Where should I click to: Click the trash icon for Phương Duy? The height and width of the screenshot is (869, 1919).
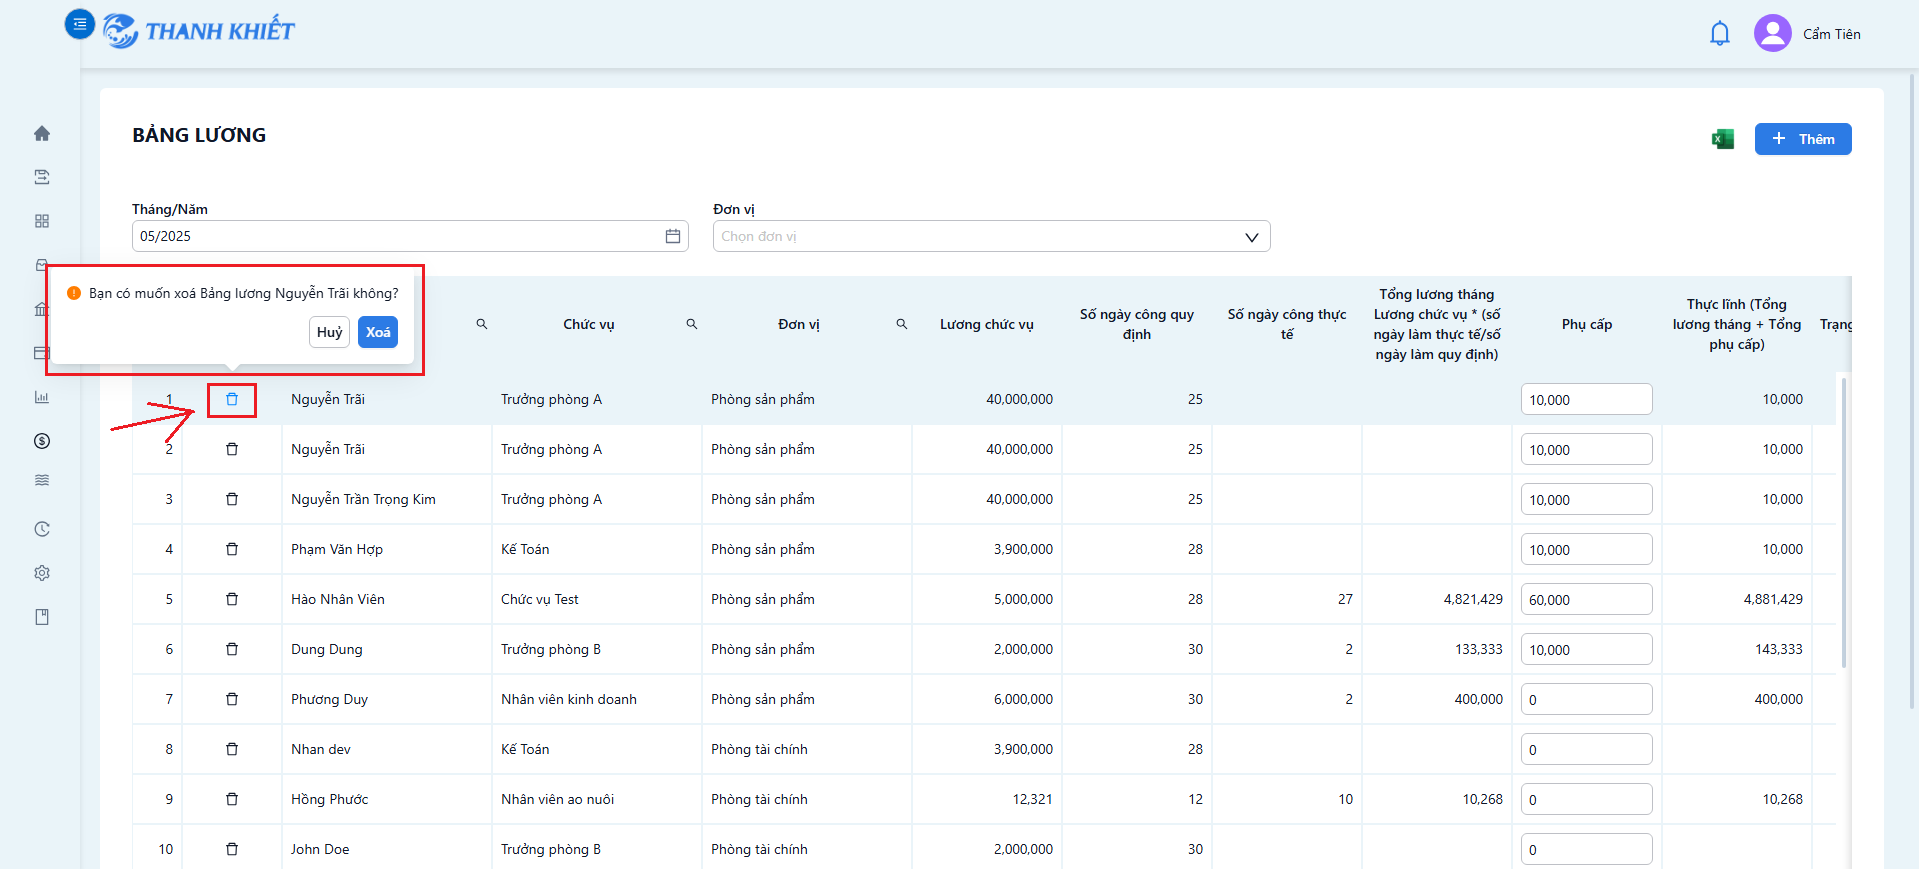point(232,699)
